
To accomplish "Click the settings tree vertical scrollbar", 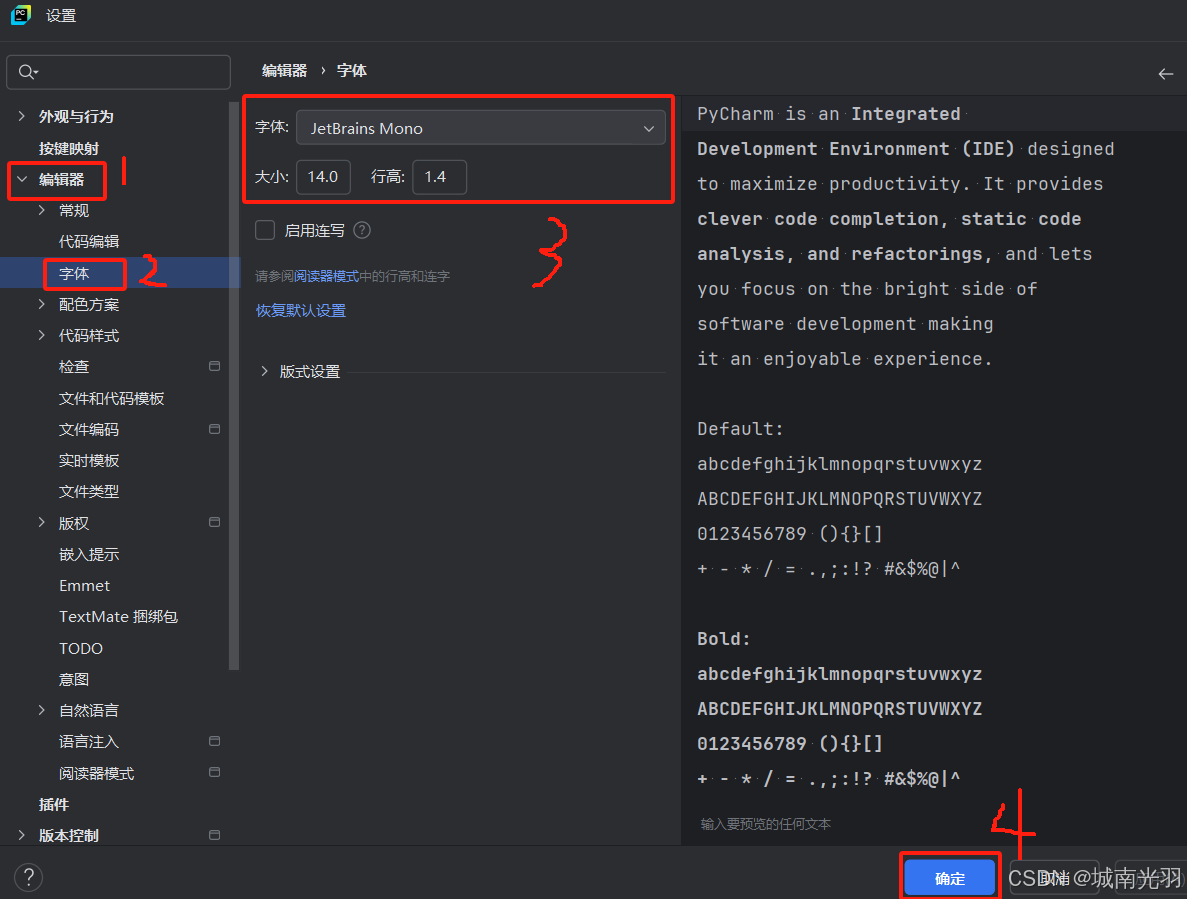I will pyautogui.click(x=234, y=386).
